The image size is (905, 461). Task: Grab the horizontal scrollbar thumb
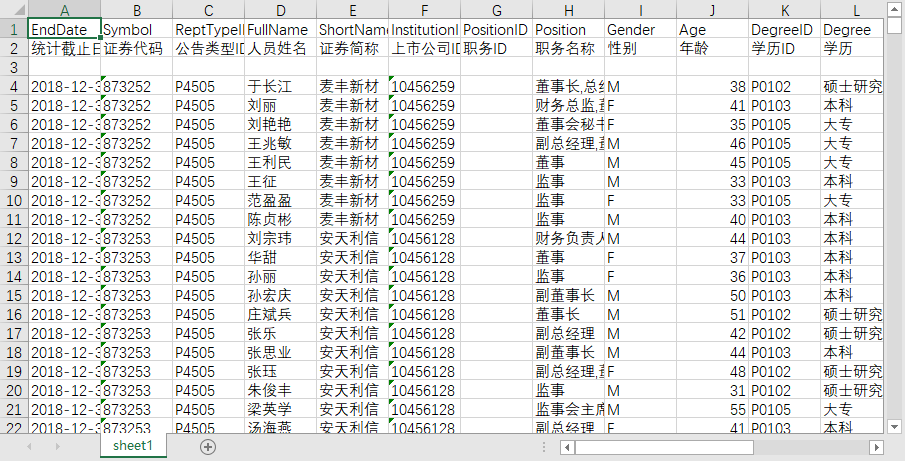(664, 447)
